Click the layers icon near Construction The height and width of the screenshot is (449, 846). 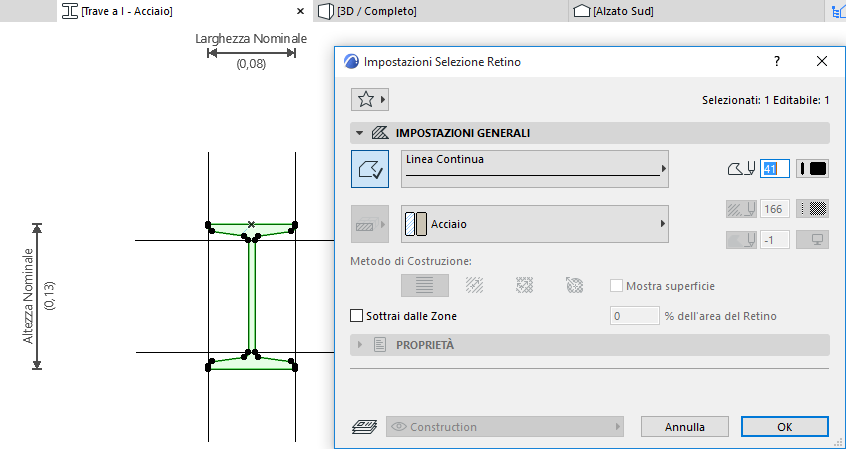(x=365, y=427)
